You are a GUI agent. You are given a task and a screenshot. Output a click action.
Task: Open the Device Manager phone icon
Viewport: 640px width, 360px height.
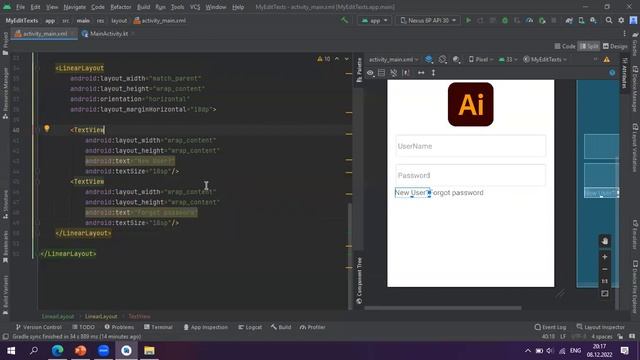point(581,20)
